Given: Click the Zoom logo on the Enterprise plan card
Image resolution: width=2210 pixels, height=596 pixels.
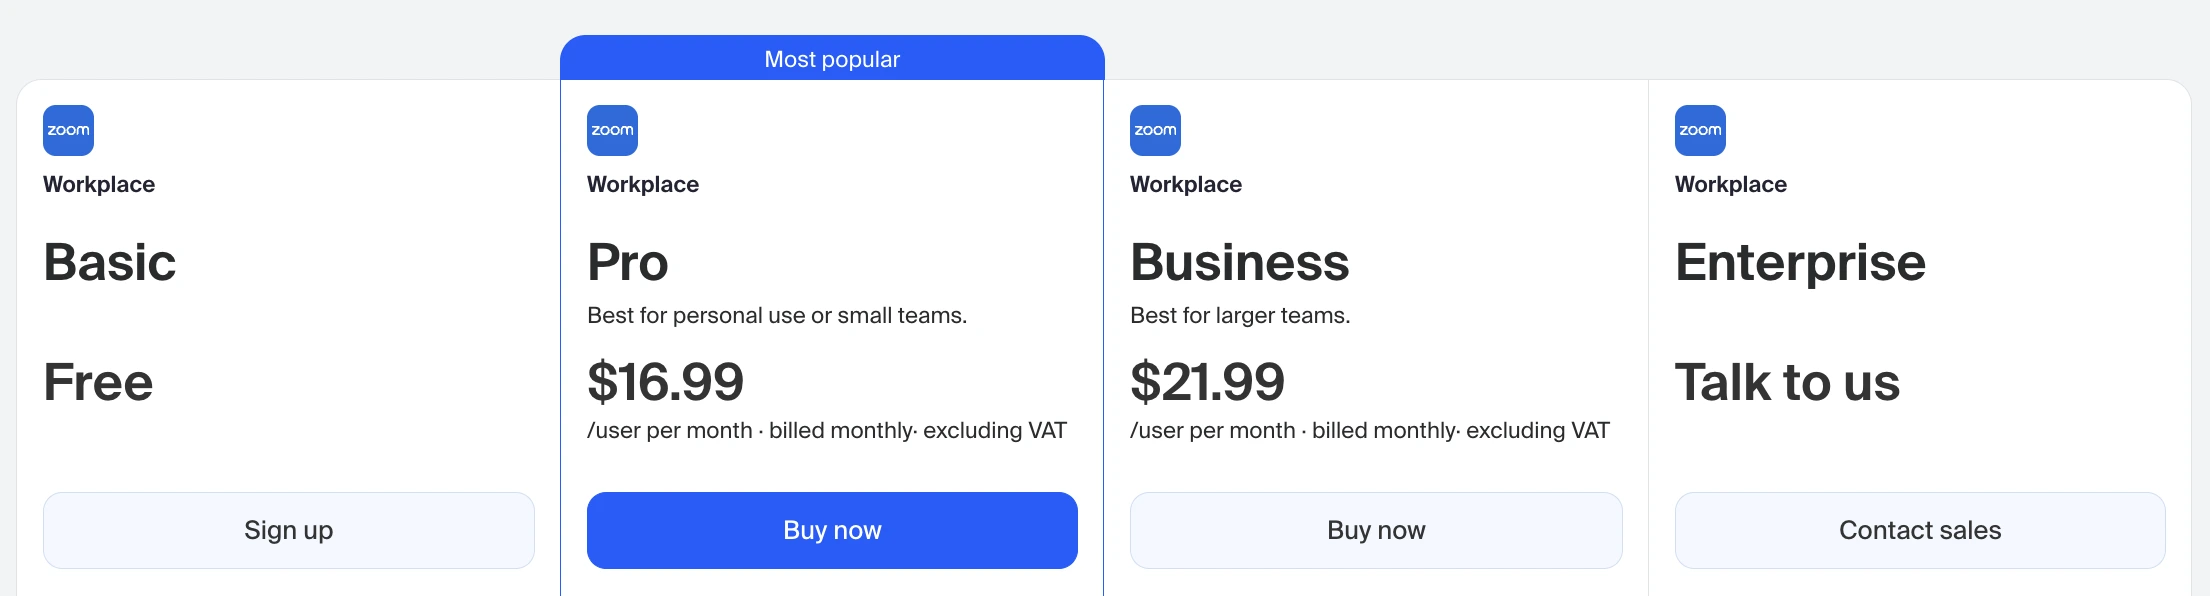Looking at the screenshot, I should pos(1699,130).
